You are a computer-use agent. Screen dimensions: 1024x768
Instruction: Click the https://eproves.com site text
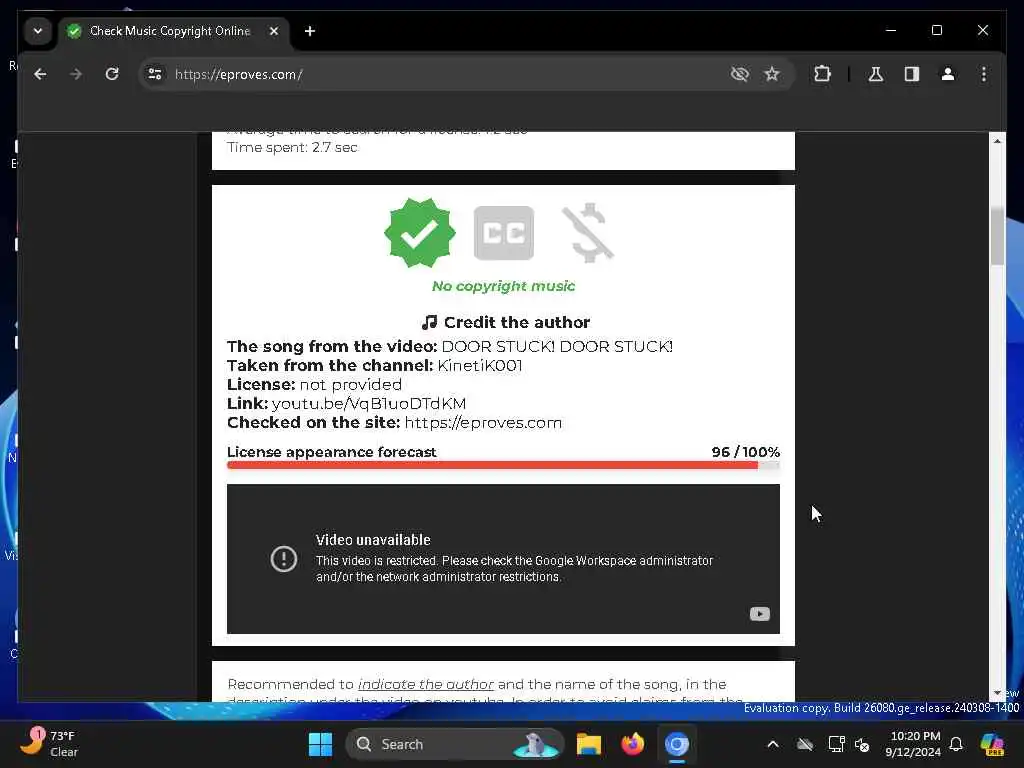pos(483,423)
